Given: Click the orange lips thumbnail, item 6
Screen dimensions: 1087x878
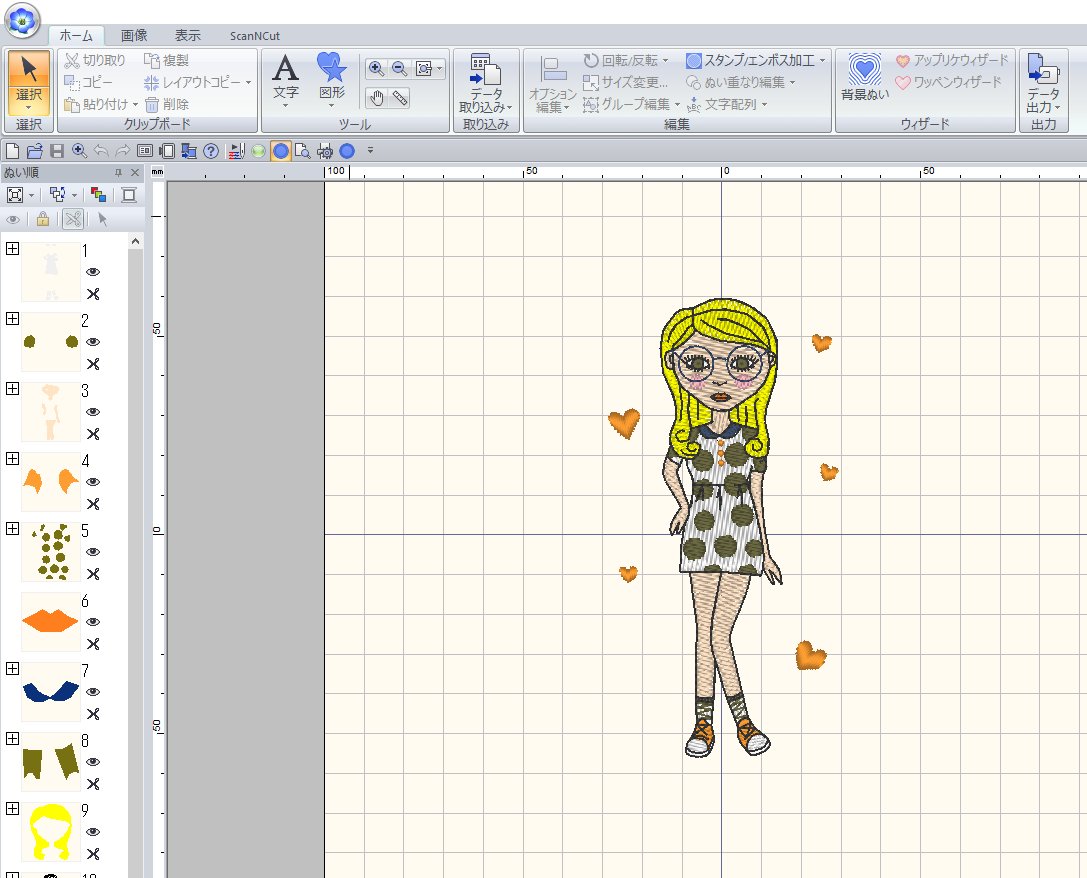Looking at the screenshot, I should (x=50, y=621).
